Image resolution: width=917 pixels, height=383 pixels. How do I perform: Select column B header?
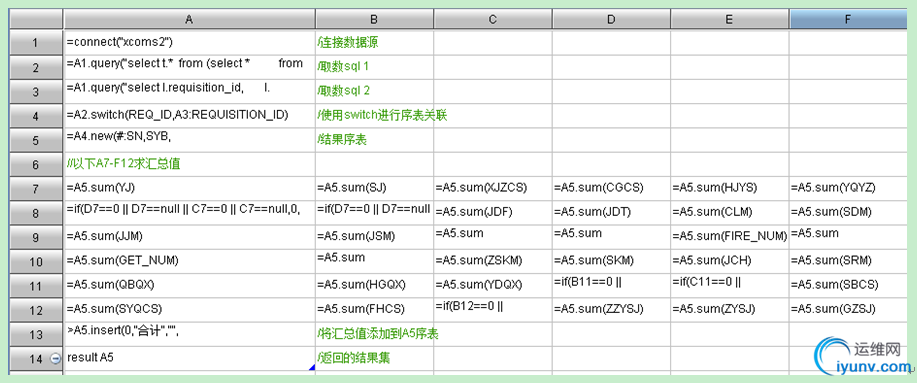tap(374, 19)
